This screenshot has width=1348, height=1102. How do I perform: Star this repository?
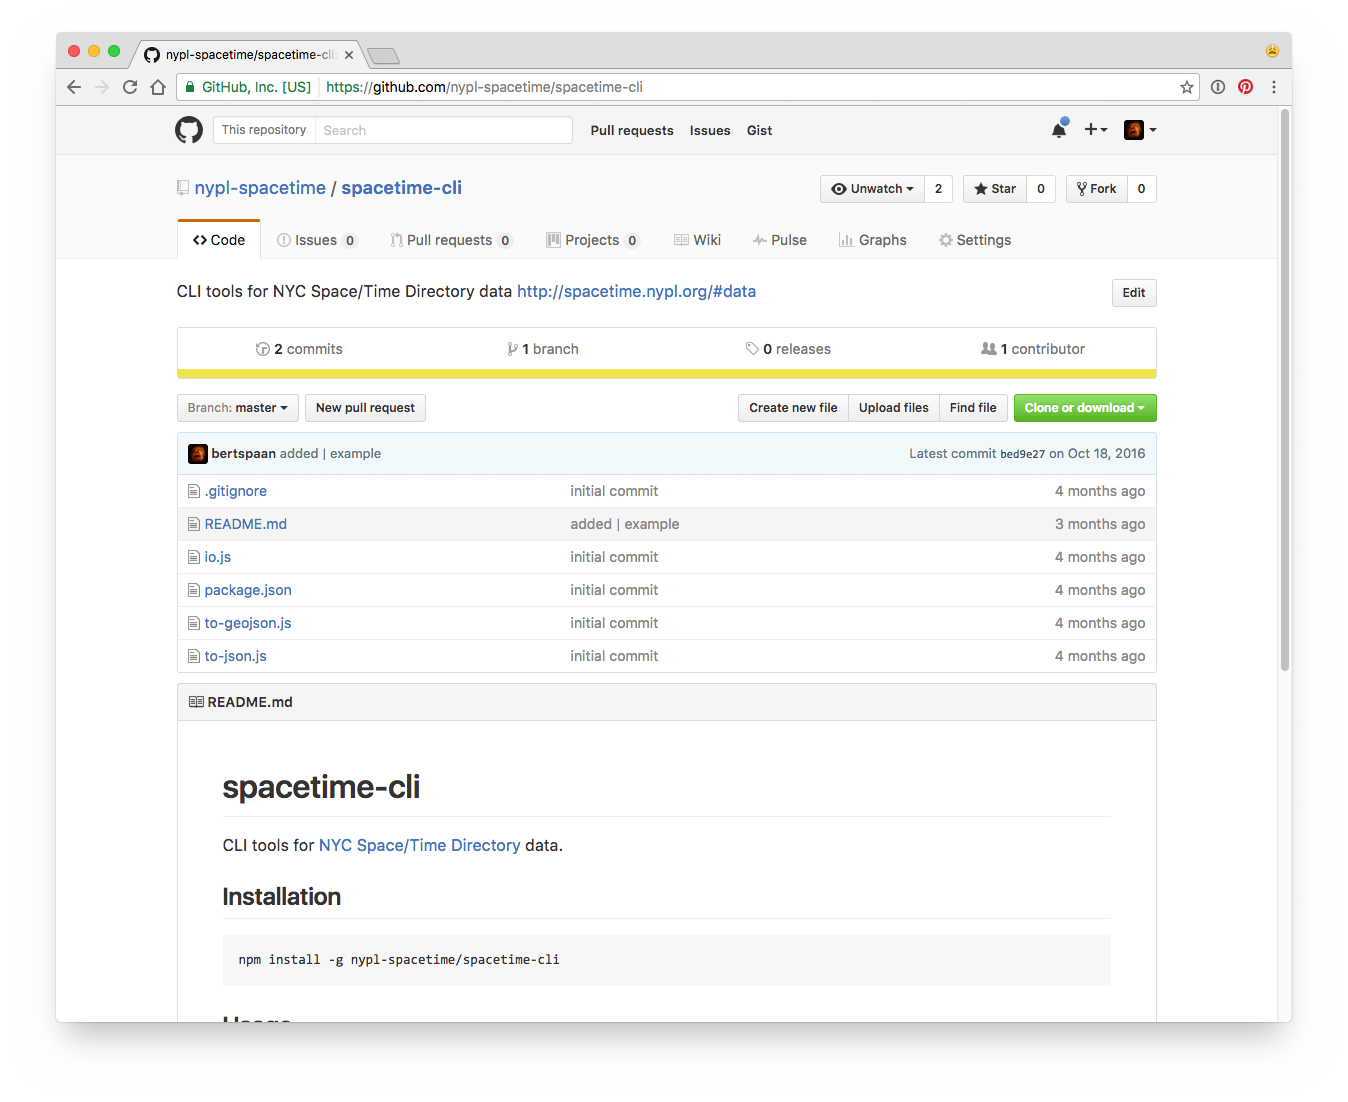995,189
